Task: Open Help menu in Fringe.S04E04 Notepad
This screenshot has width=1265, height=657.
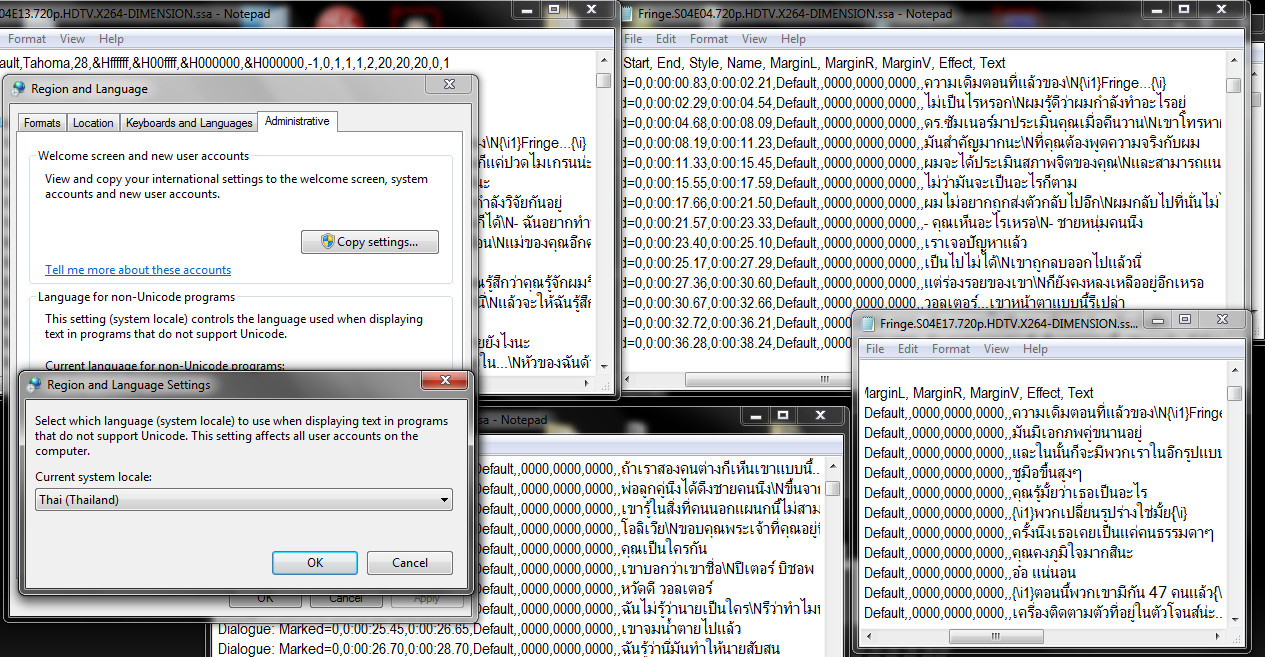Action: (794, 39)
